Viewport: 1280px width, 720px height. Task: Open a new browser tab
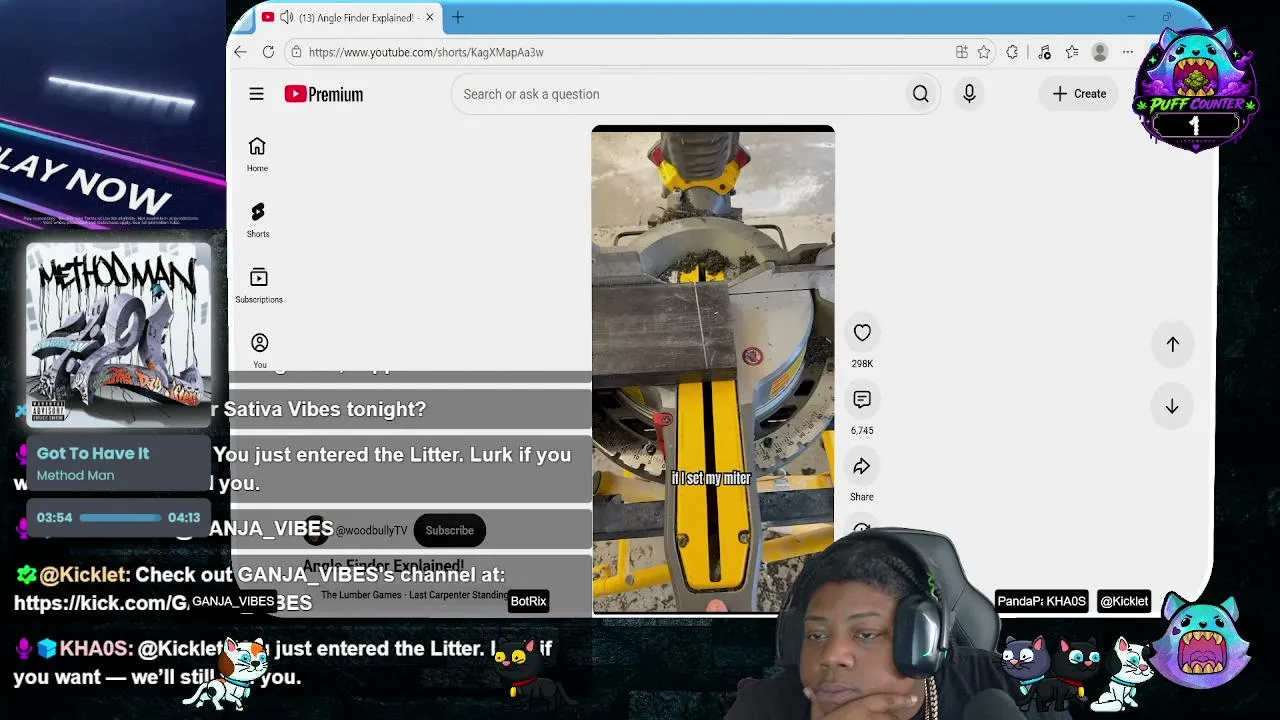[x=457, y=17]
